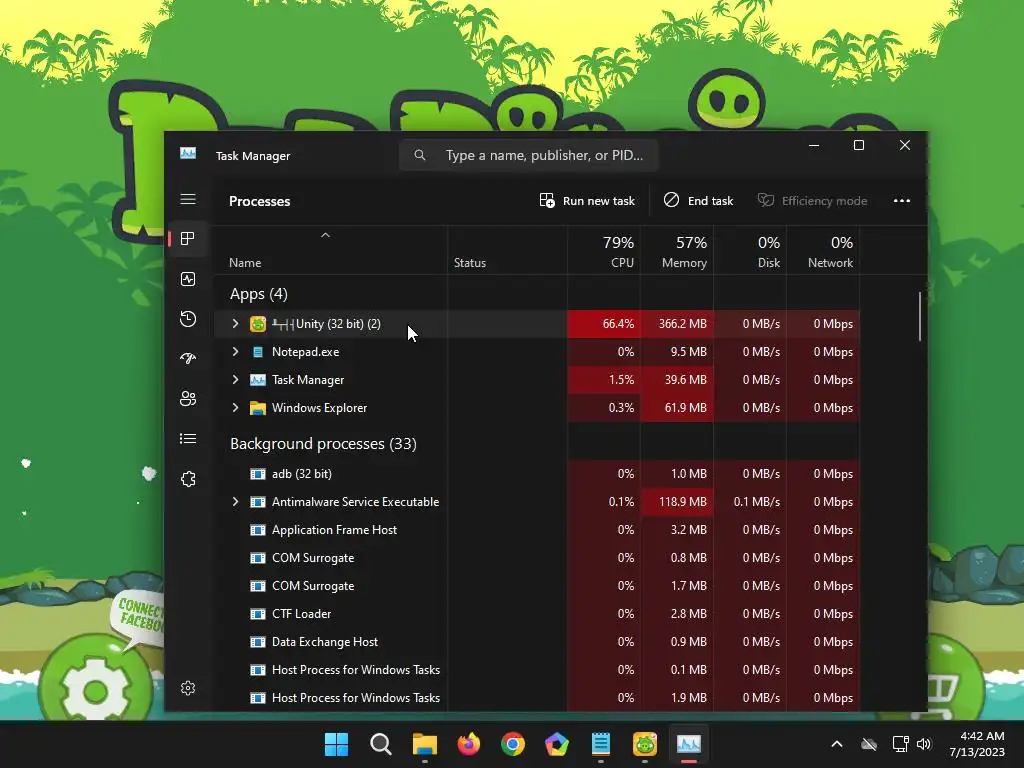Open the Performance page in sidebar
1024x768 pixels.
click(x=188, y=280)
